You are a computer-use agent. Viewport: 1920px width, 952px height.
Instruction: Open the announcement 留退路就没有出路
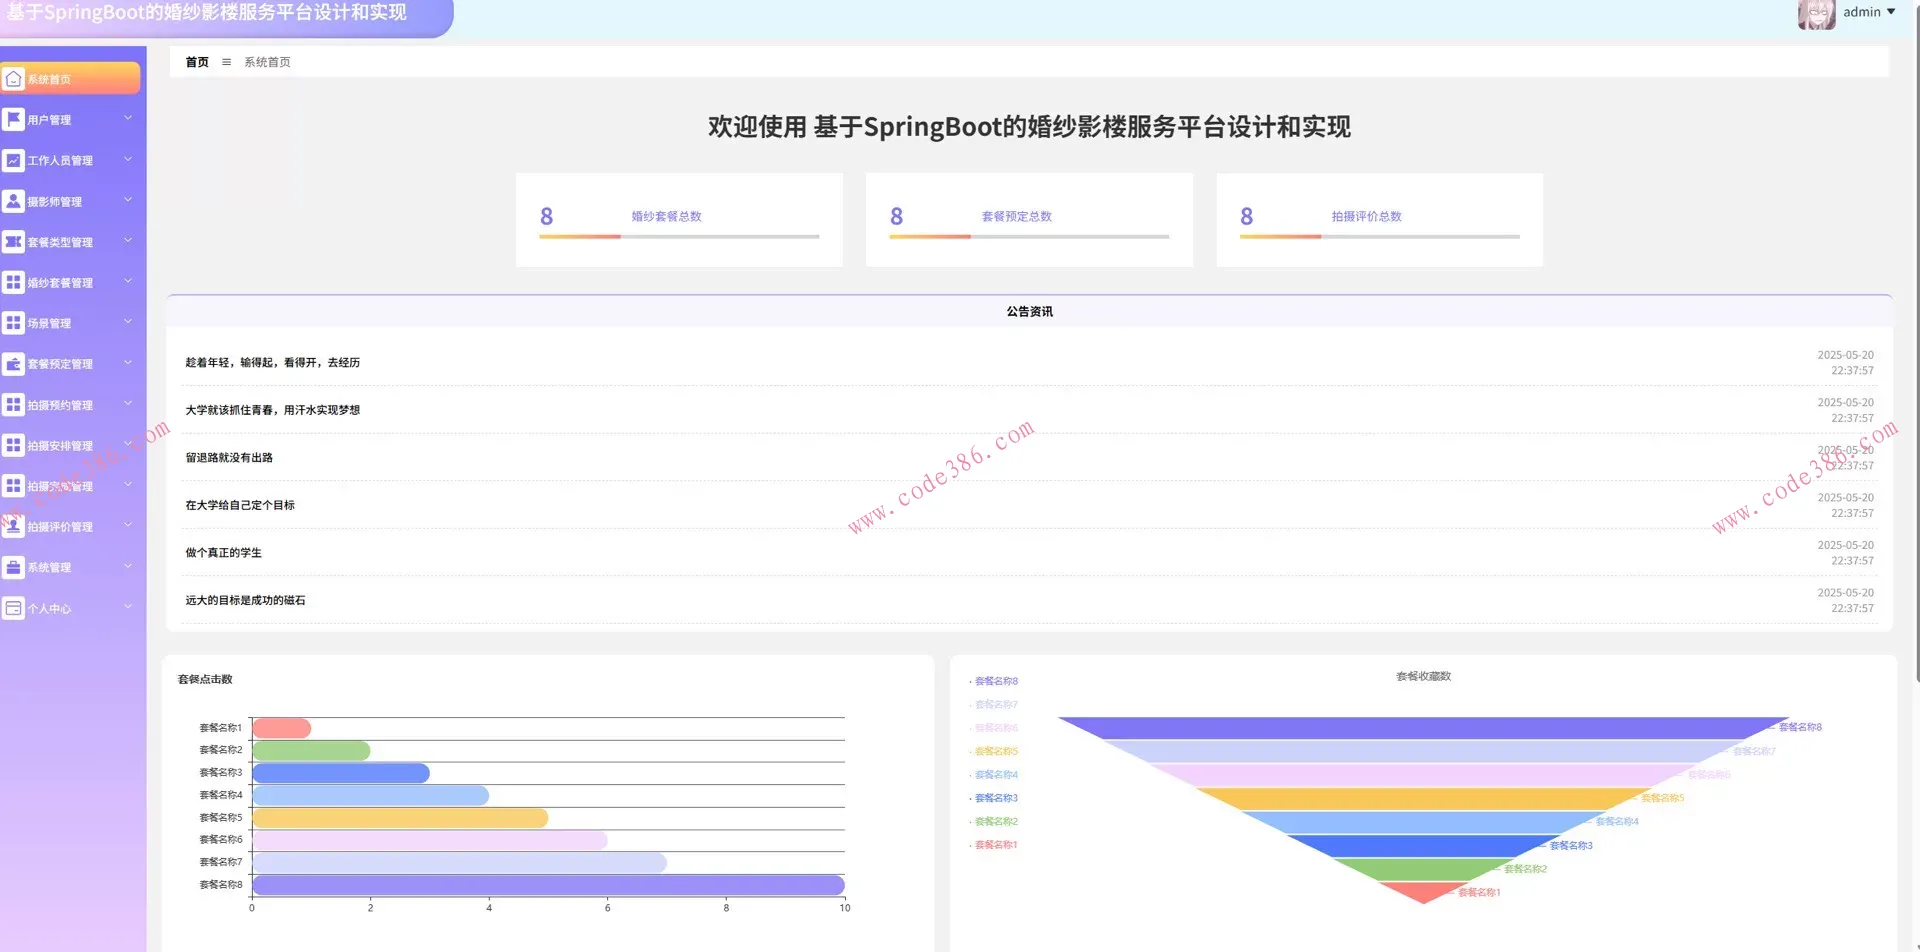(229, 458)
